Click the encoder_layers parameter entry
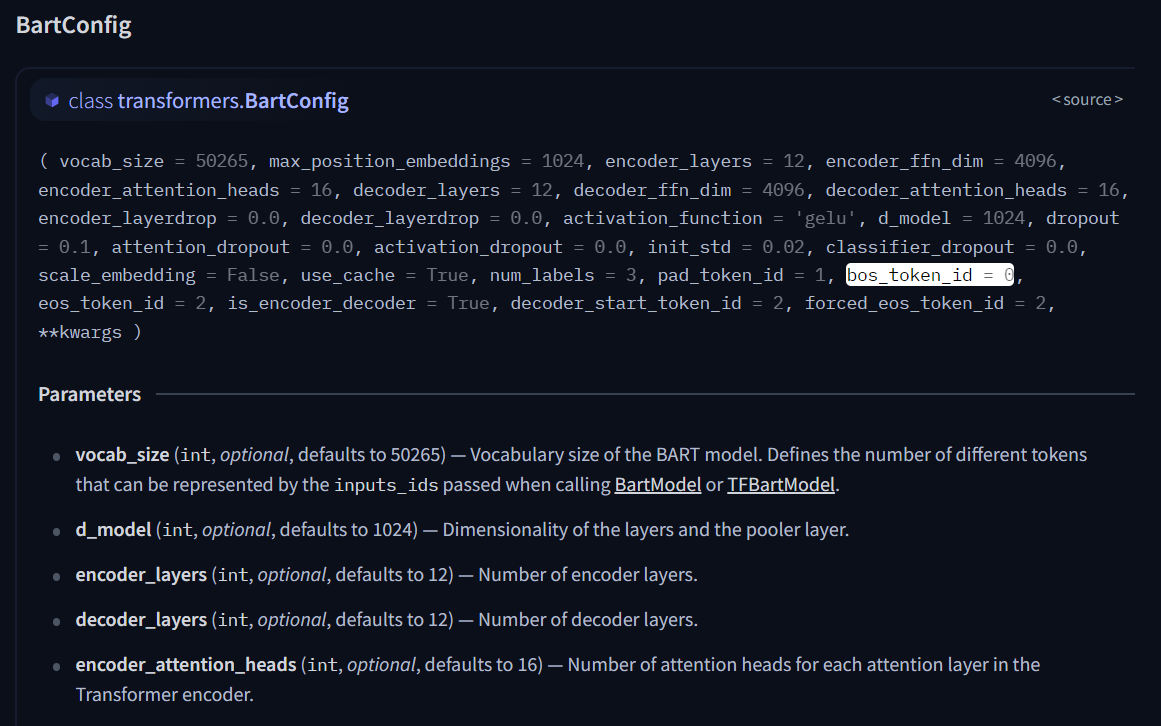 [139, 574]
